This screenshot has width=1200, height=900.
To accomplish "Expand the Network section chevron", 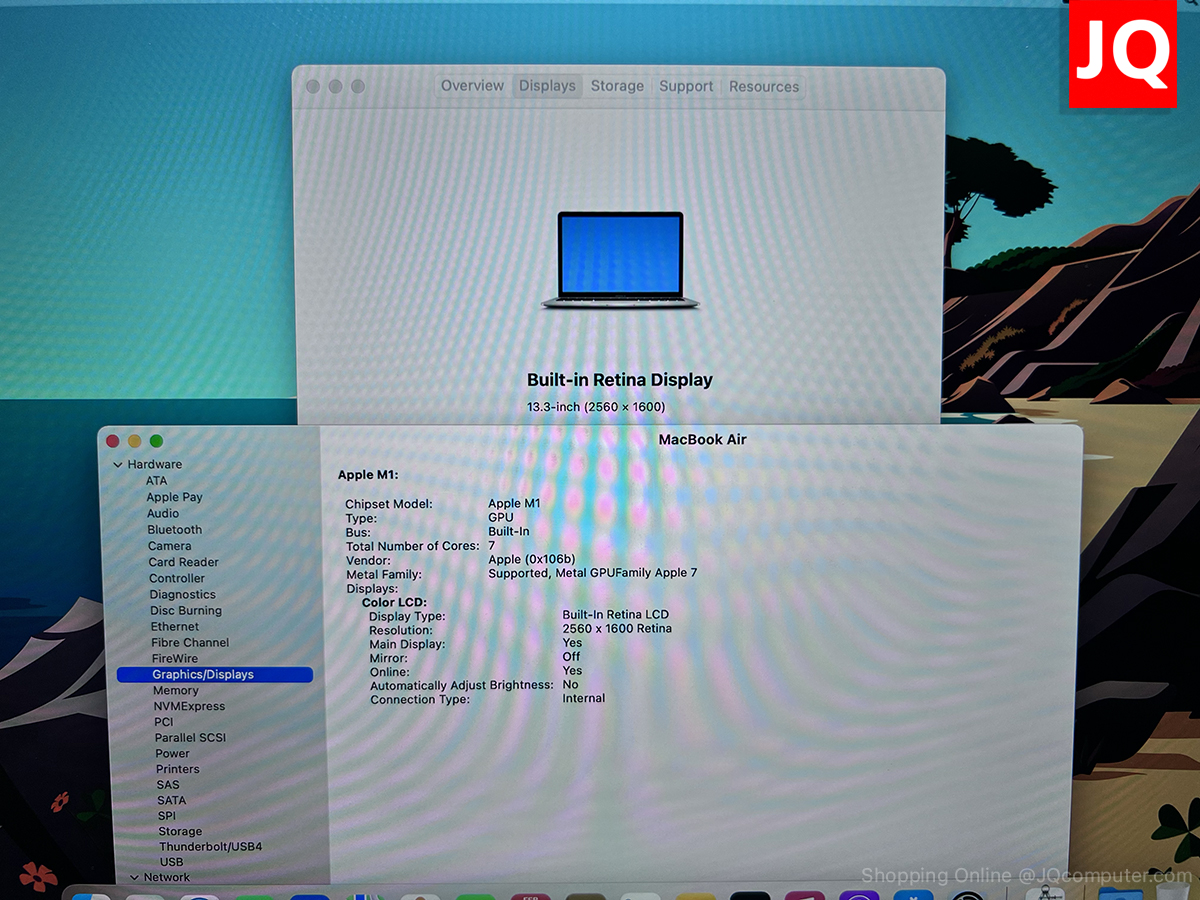I will 134,878.
